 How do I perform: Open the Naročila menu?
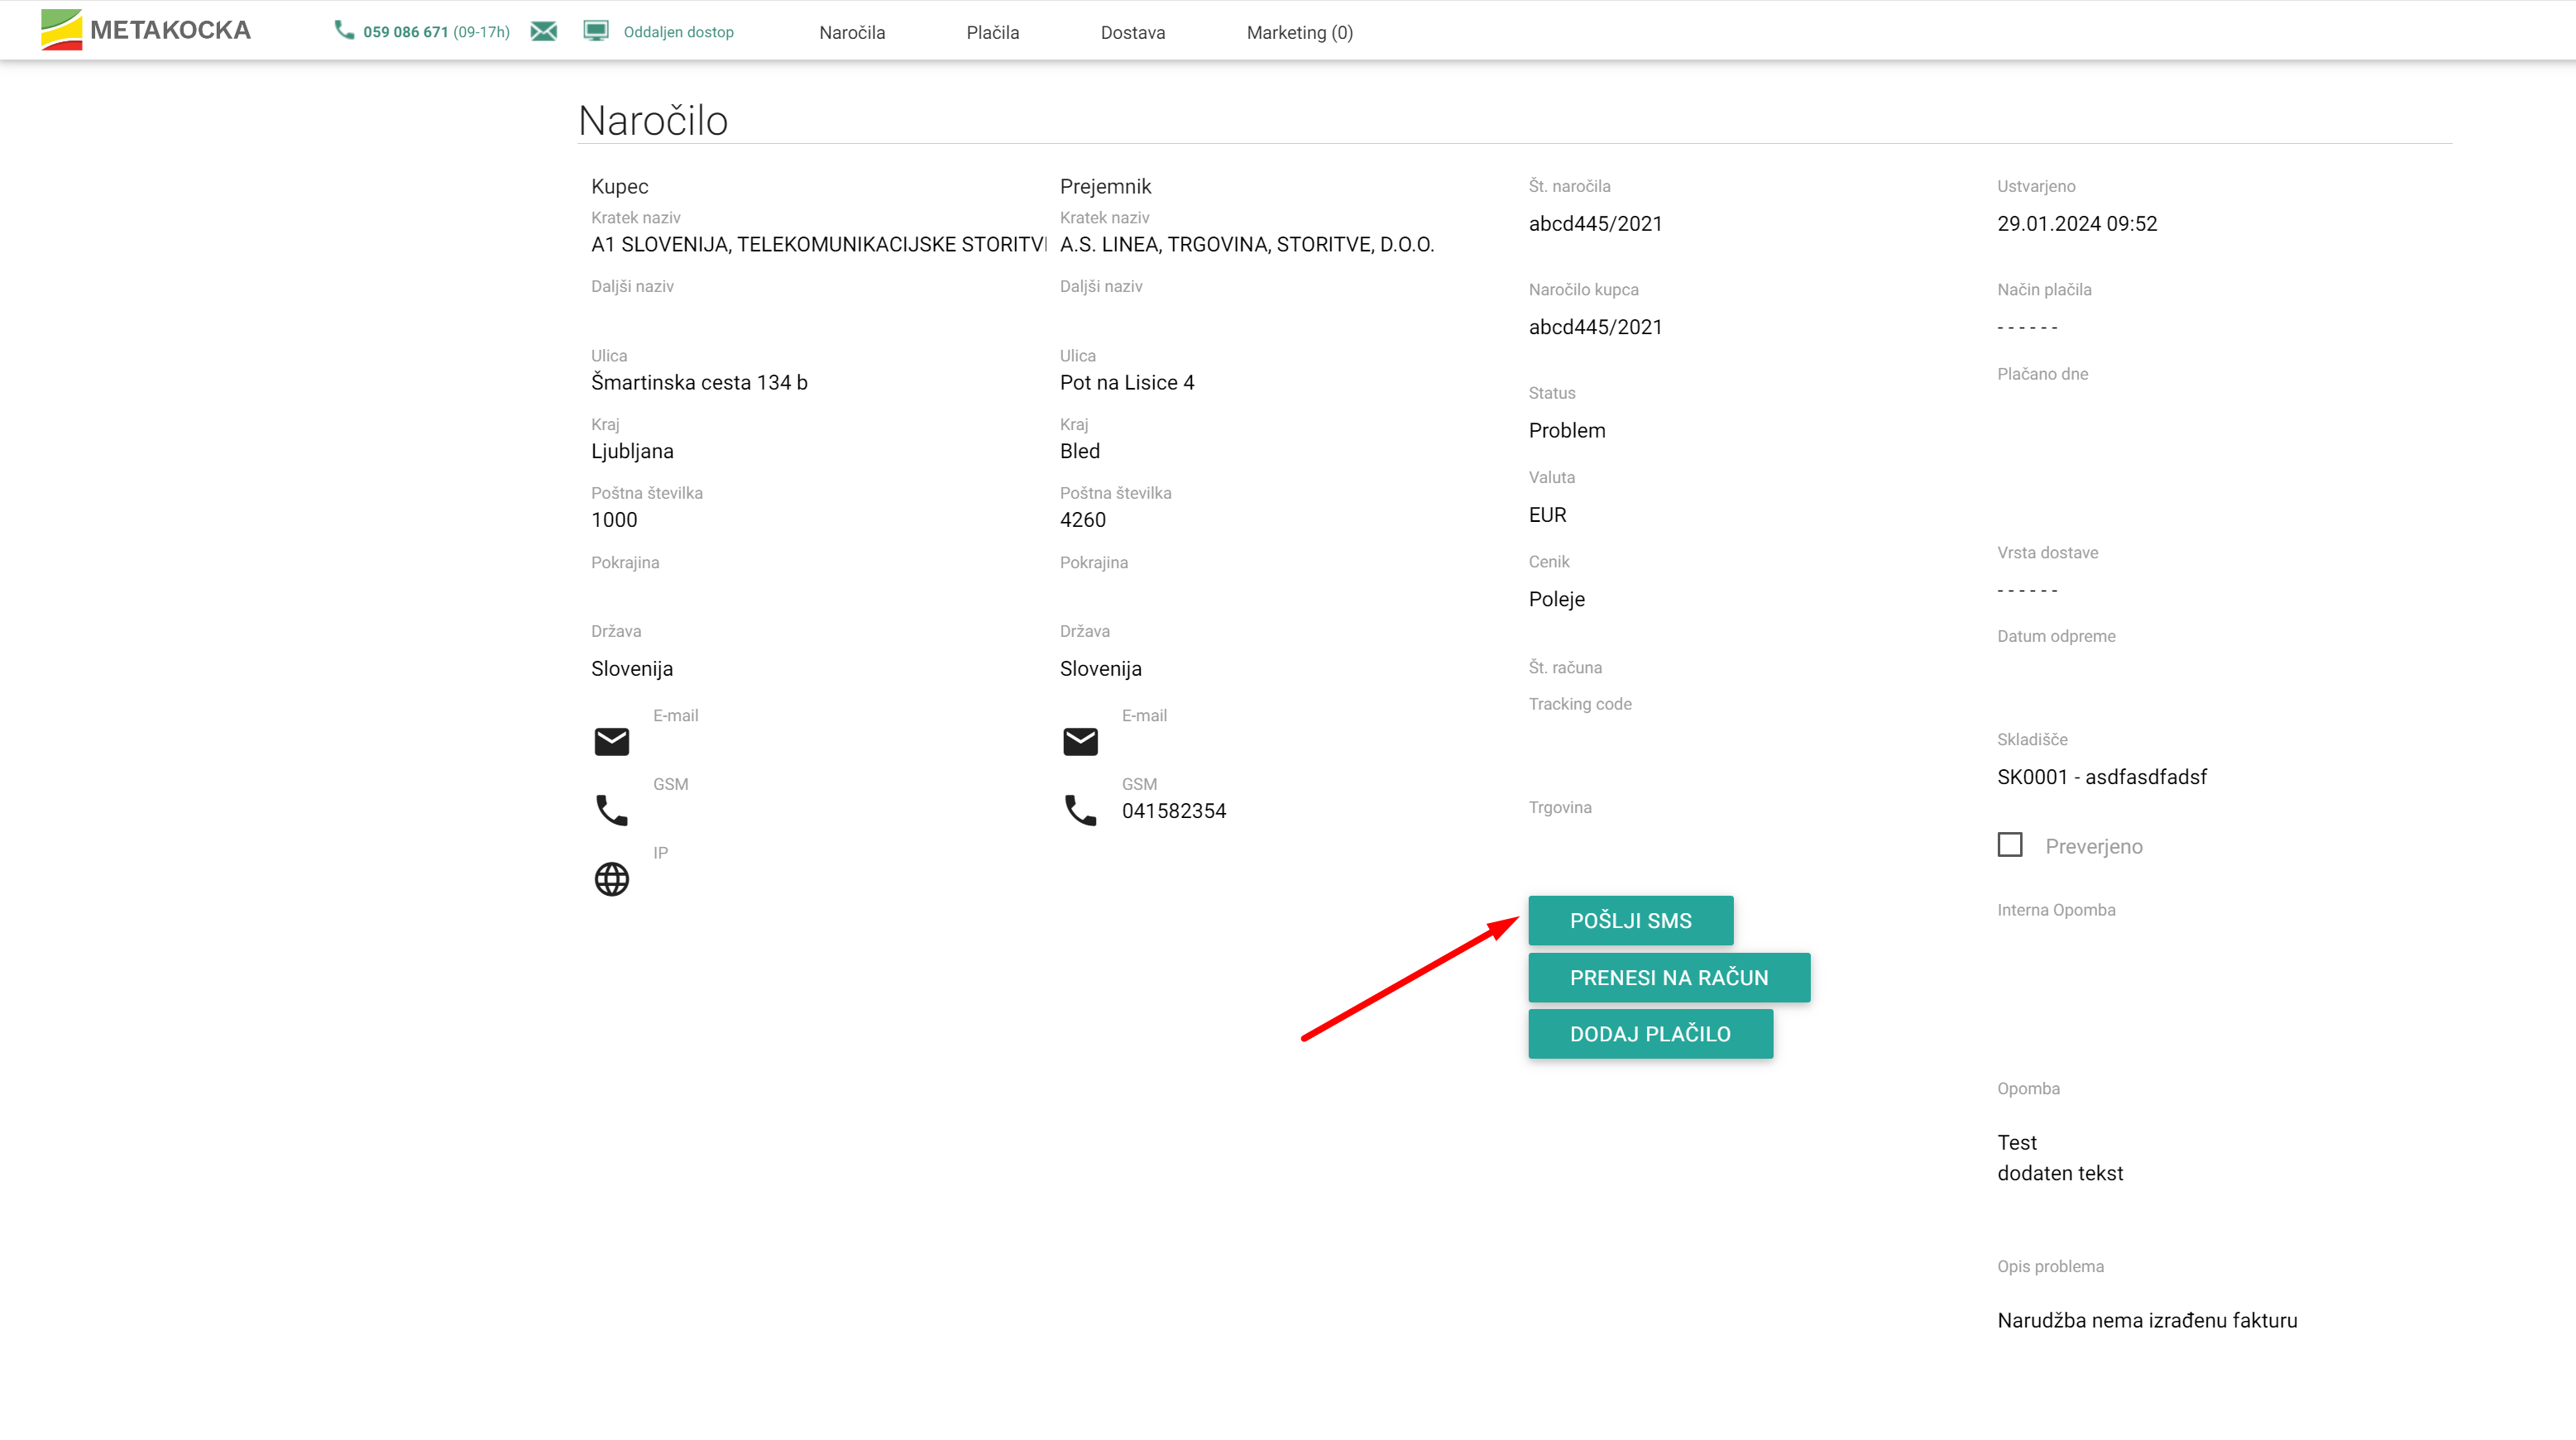tap(852, 32)
